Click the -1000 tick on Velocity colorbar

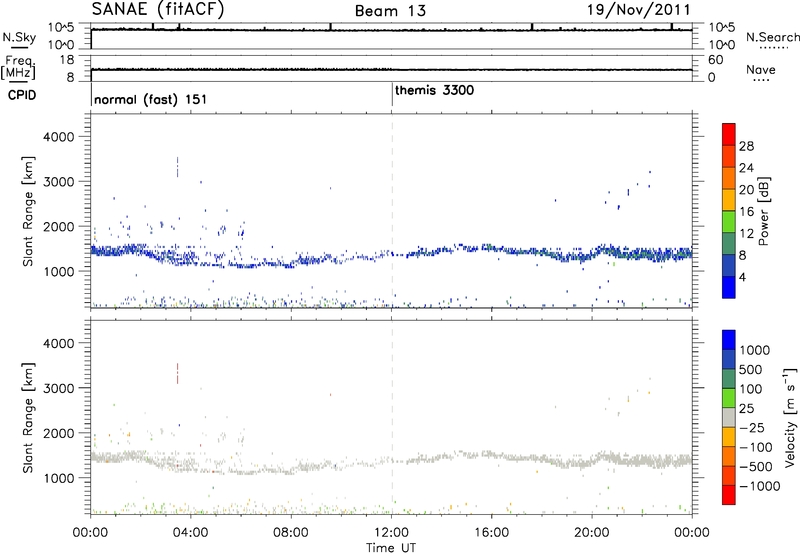[760, 486]
